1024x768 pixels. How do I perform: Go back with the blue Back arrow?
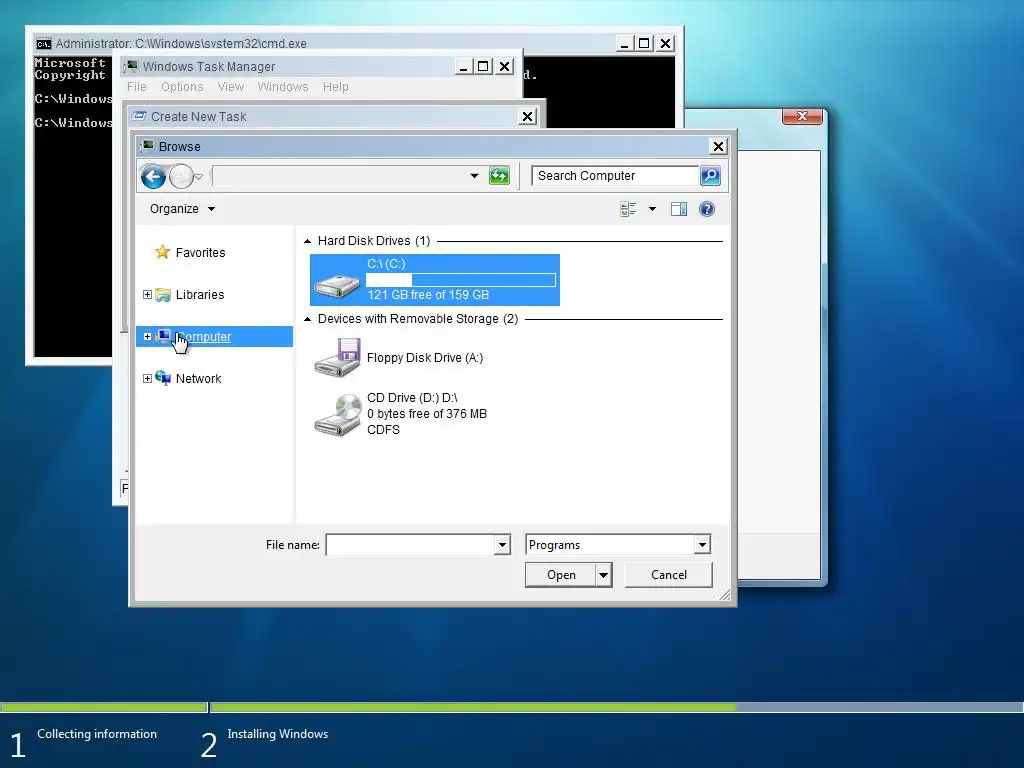point(153,176)
